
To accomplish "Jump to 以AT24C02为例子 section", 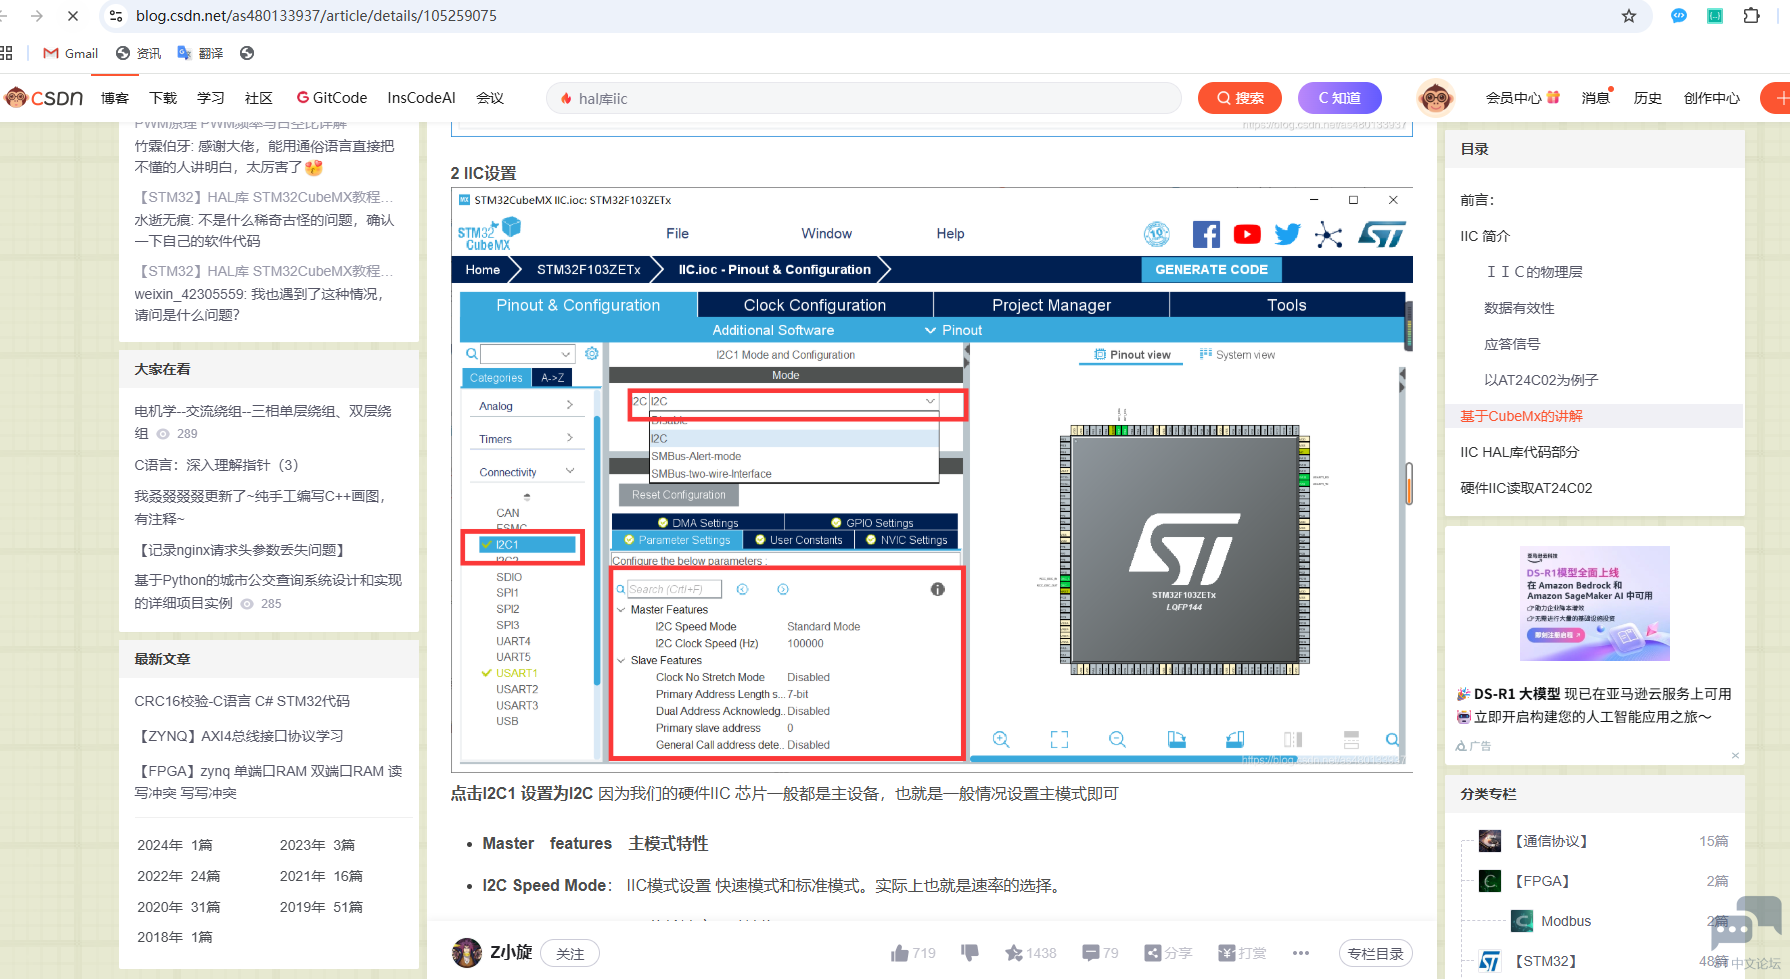I will pyautogui.click(x=1541, y=380).
